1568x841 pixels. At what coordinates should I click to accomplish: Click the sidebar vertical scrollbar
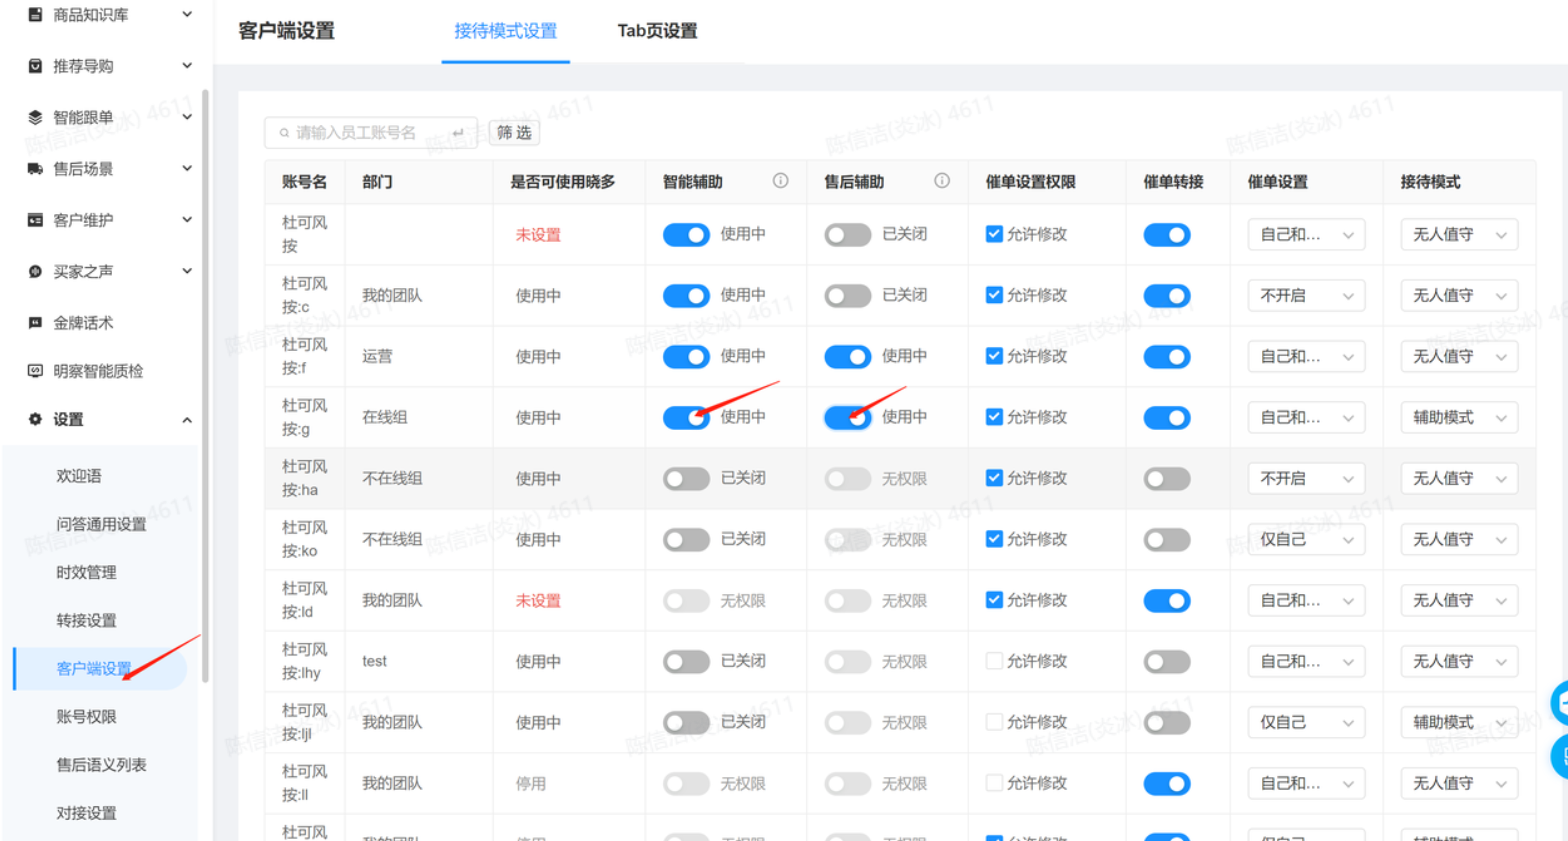coord(205,385)
